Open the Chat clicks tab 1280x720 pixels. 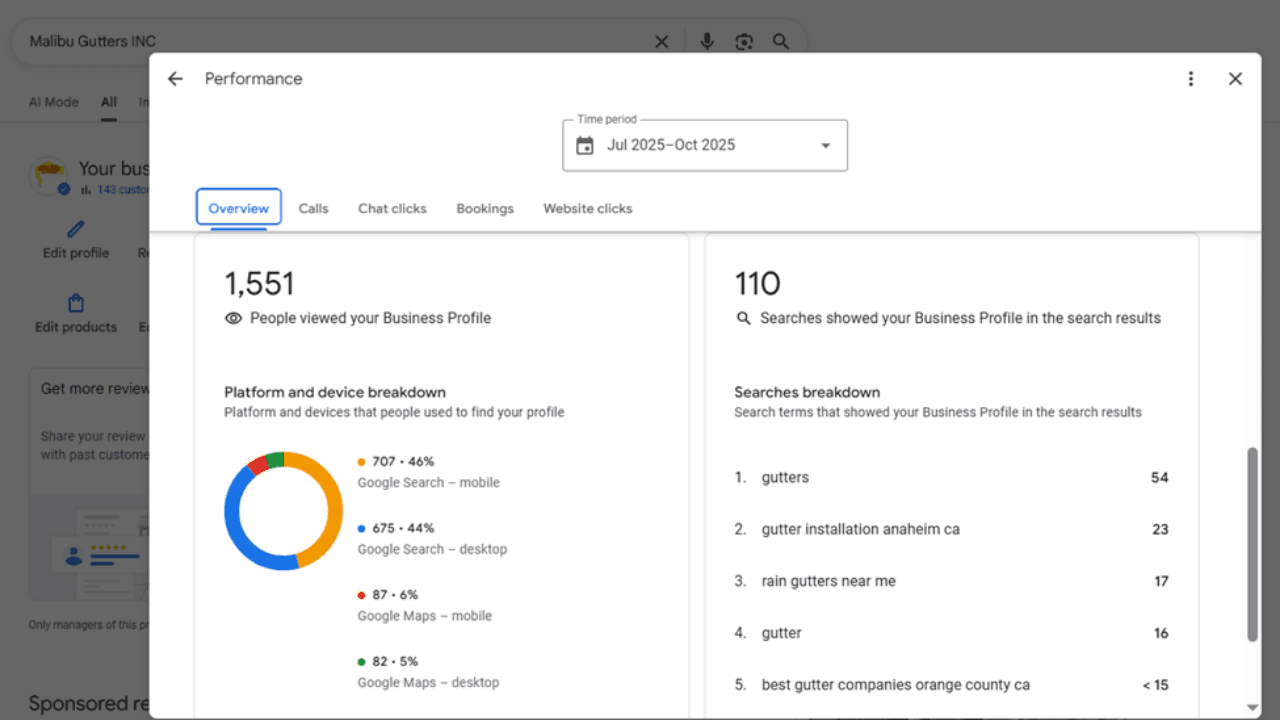[x=392, y=209]
